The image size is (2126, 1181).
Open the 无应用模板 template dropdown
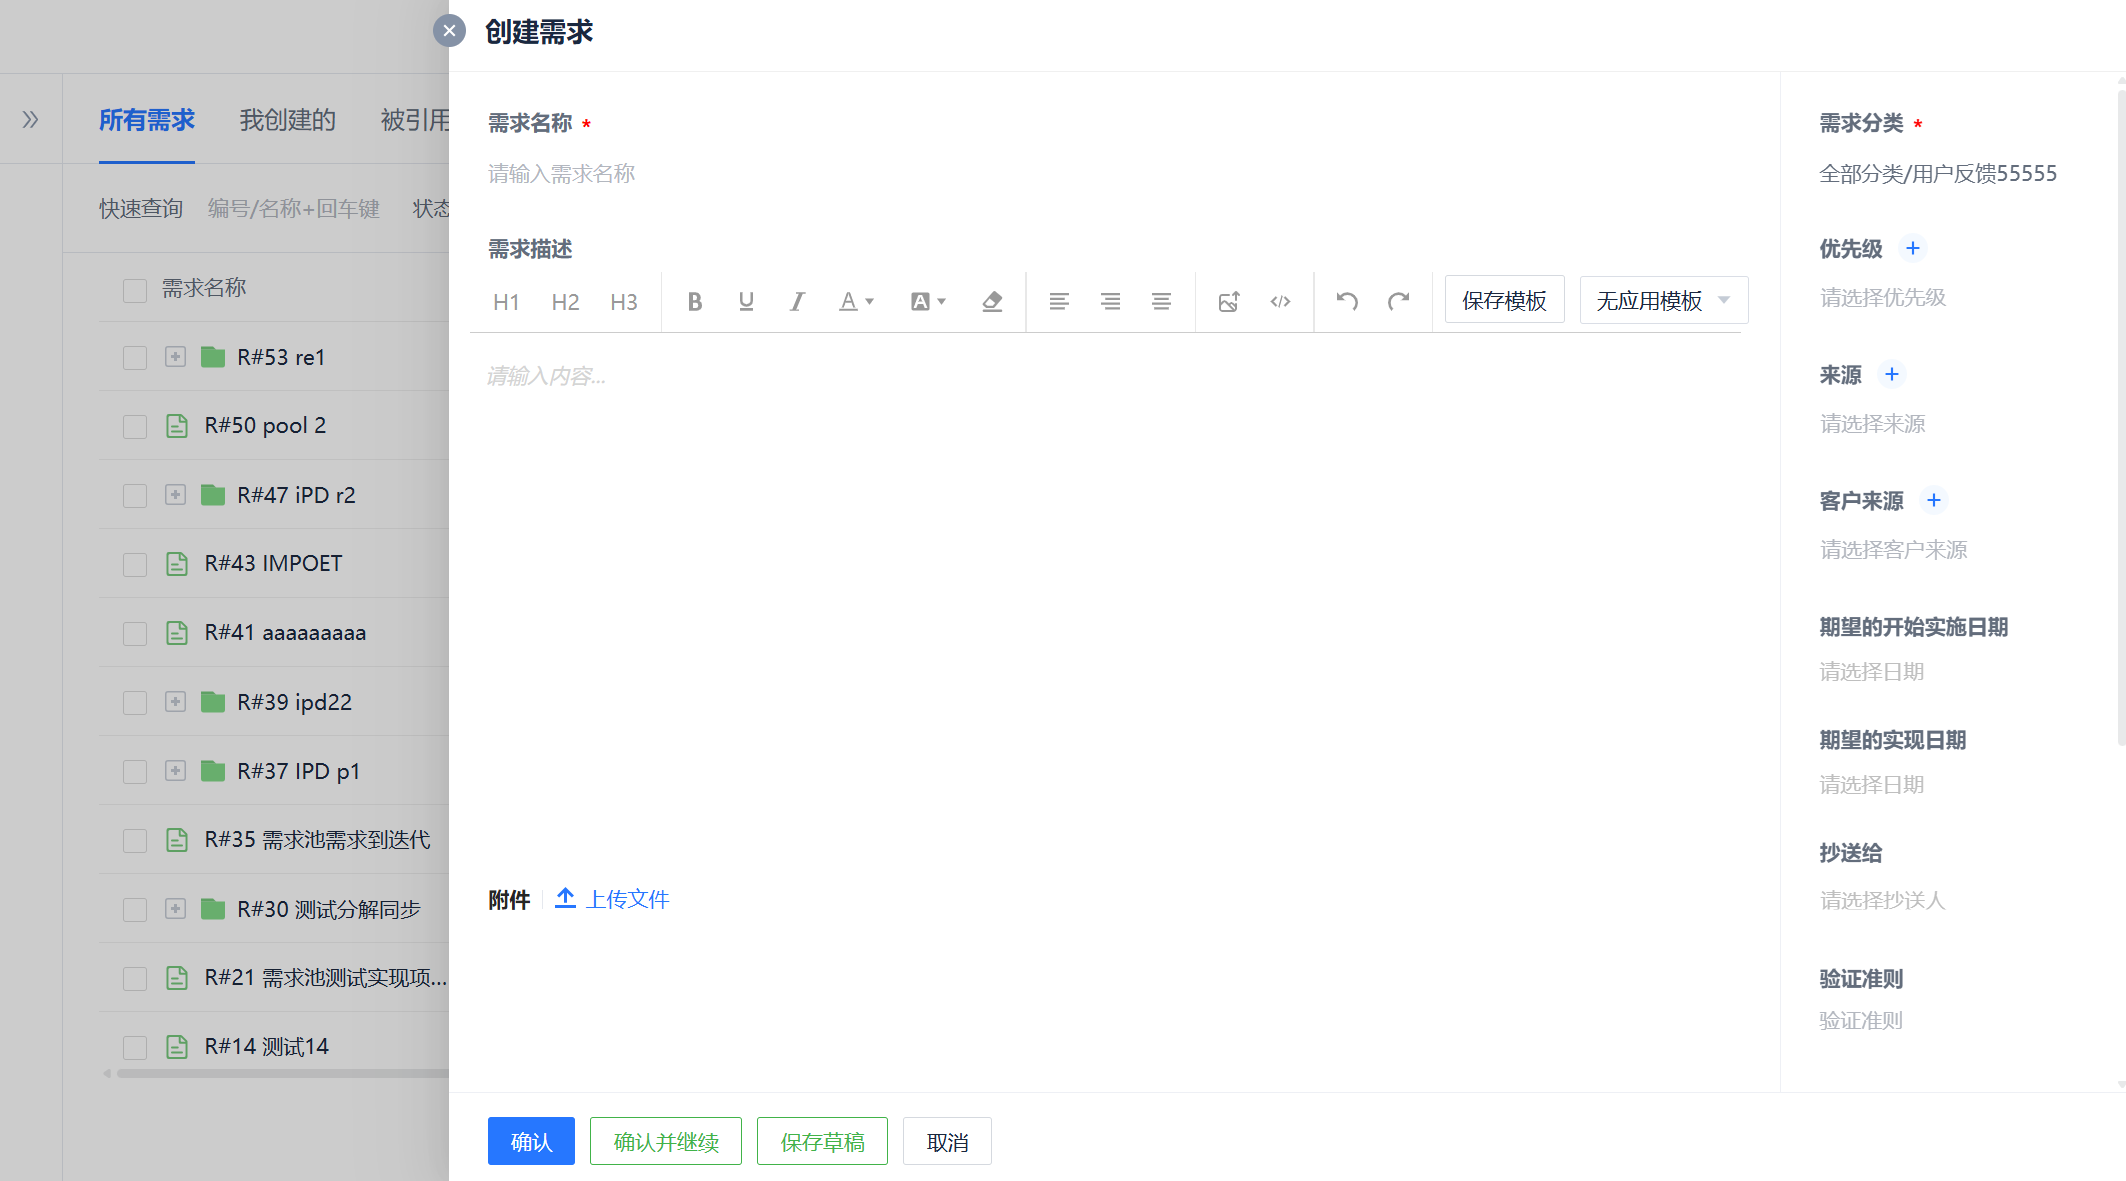(1661, 300)
